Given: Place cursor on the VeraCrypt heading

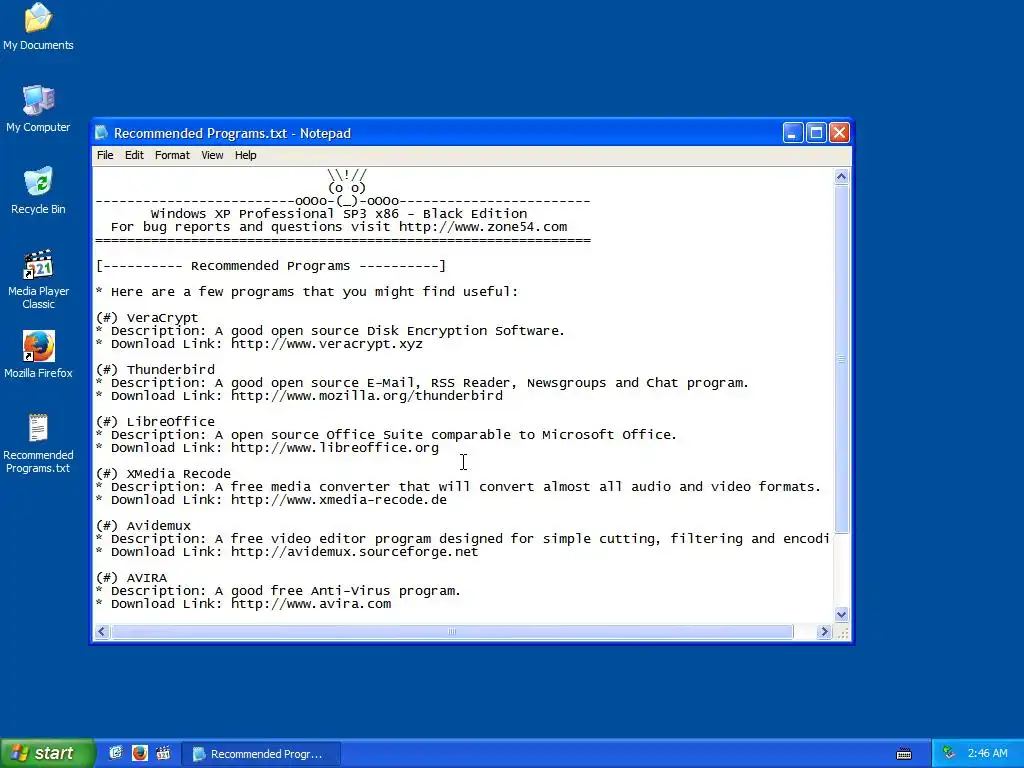Looking at the screenshot, I should [x=162, y=317].
